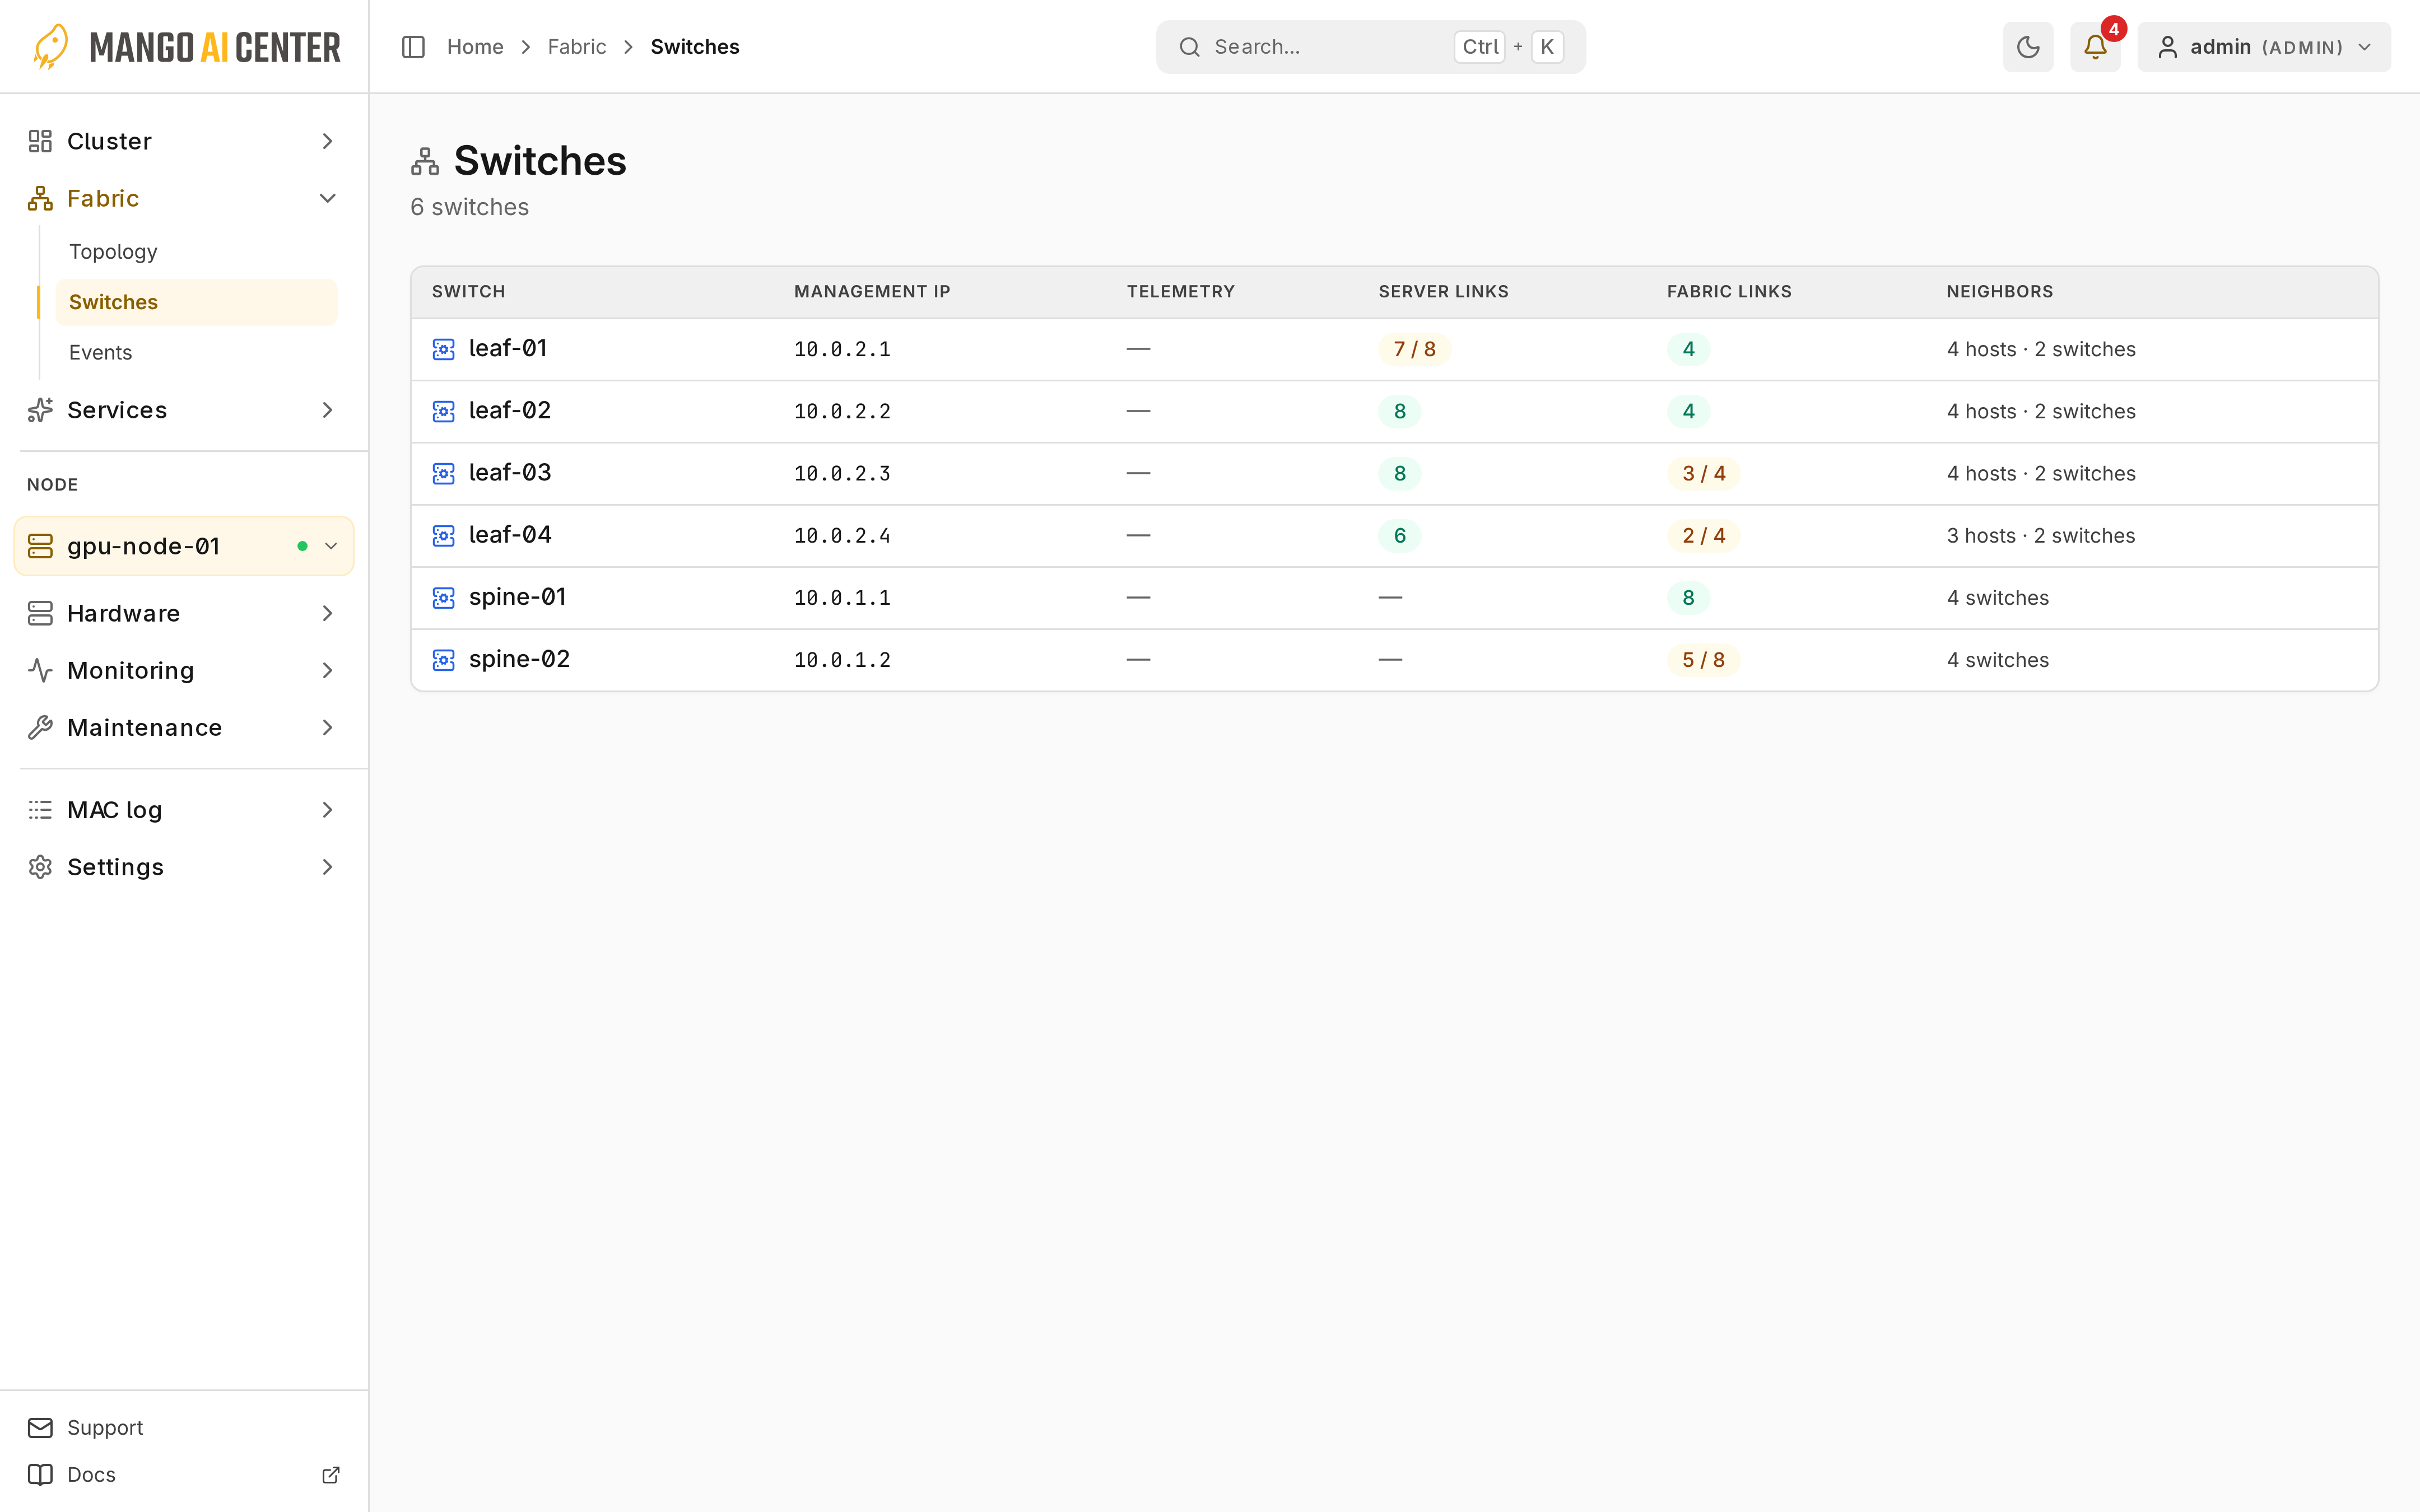Expand the Services section chevron
Image resolution: width=2420 pixels, height=1512 pixels.
[327, 410]
